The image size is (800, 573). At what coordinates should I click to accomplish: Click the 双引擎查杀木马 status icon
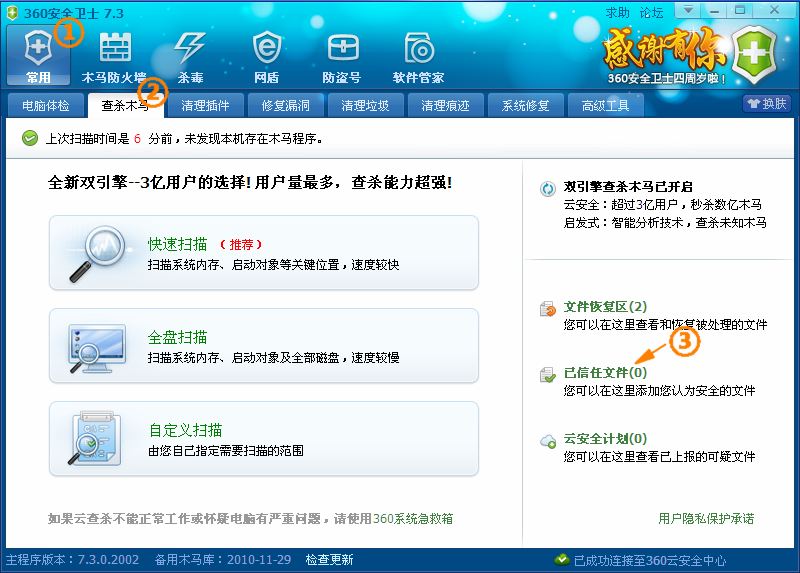click(547, 187)
